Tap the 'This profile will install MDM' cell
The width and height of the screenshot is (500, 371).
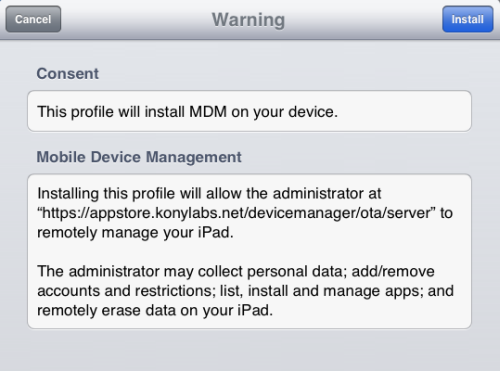[x=249, y=111]
